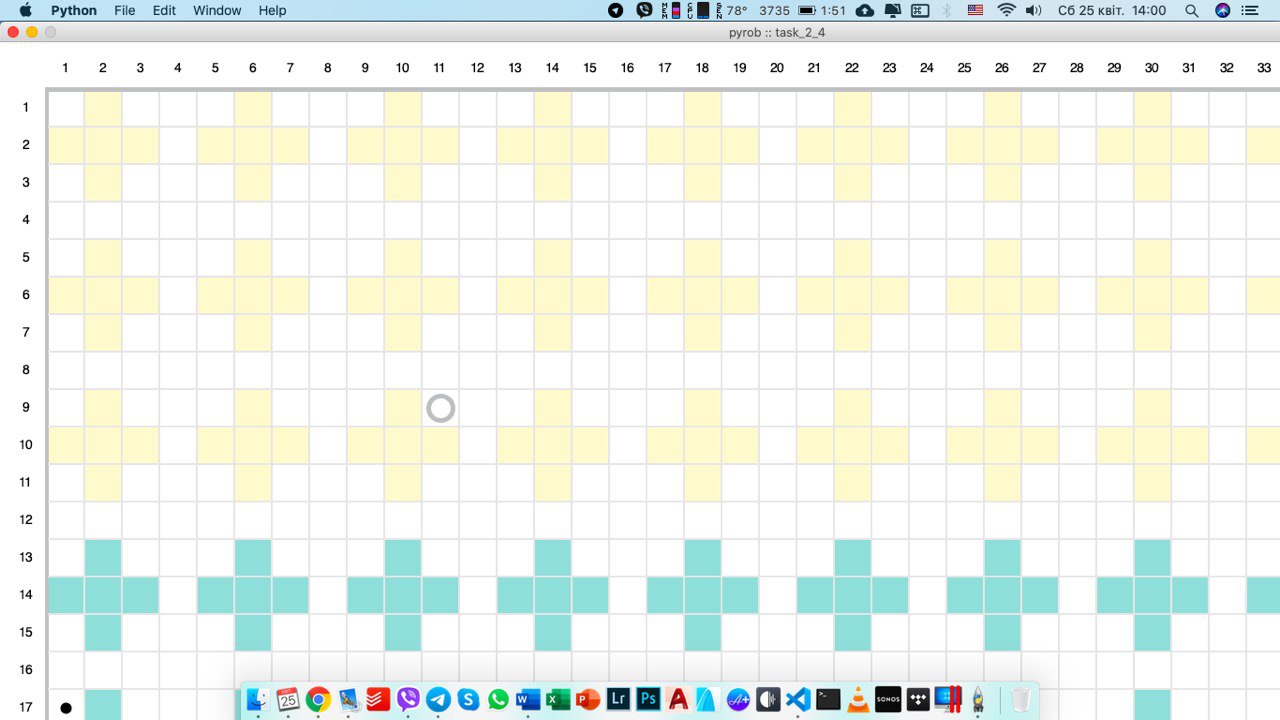Launch Telegram from the Dock

point(438,700)
